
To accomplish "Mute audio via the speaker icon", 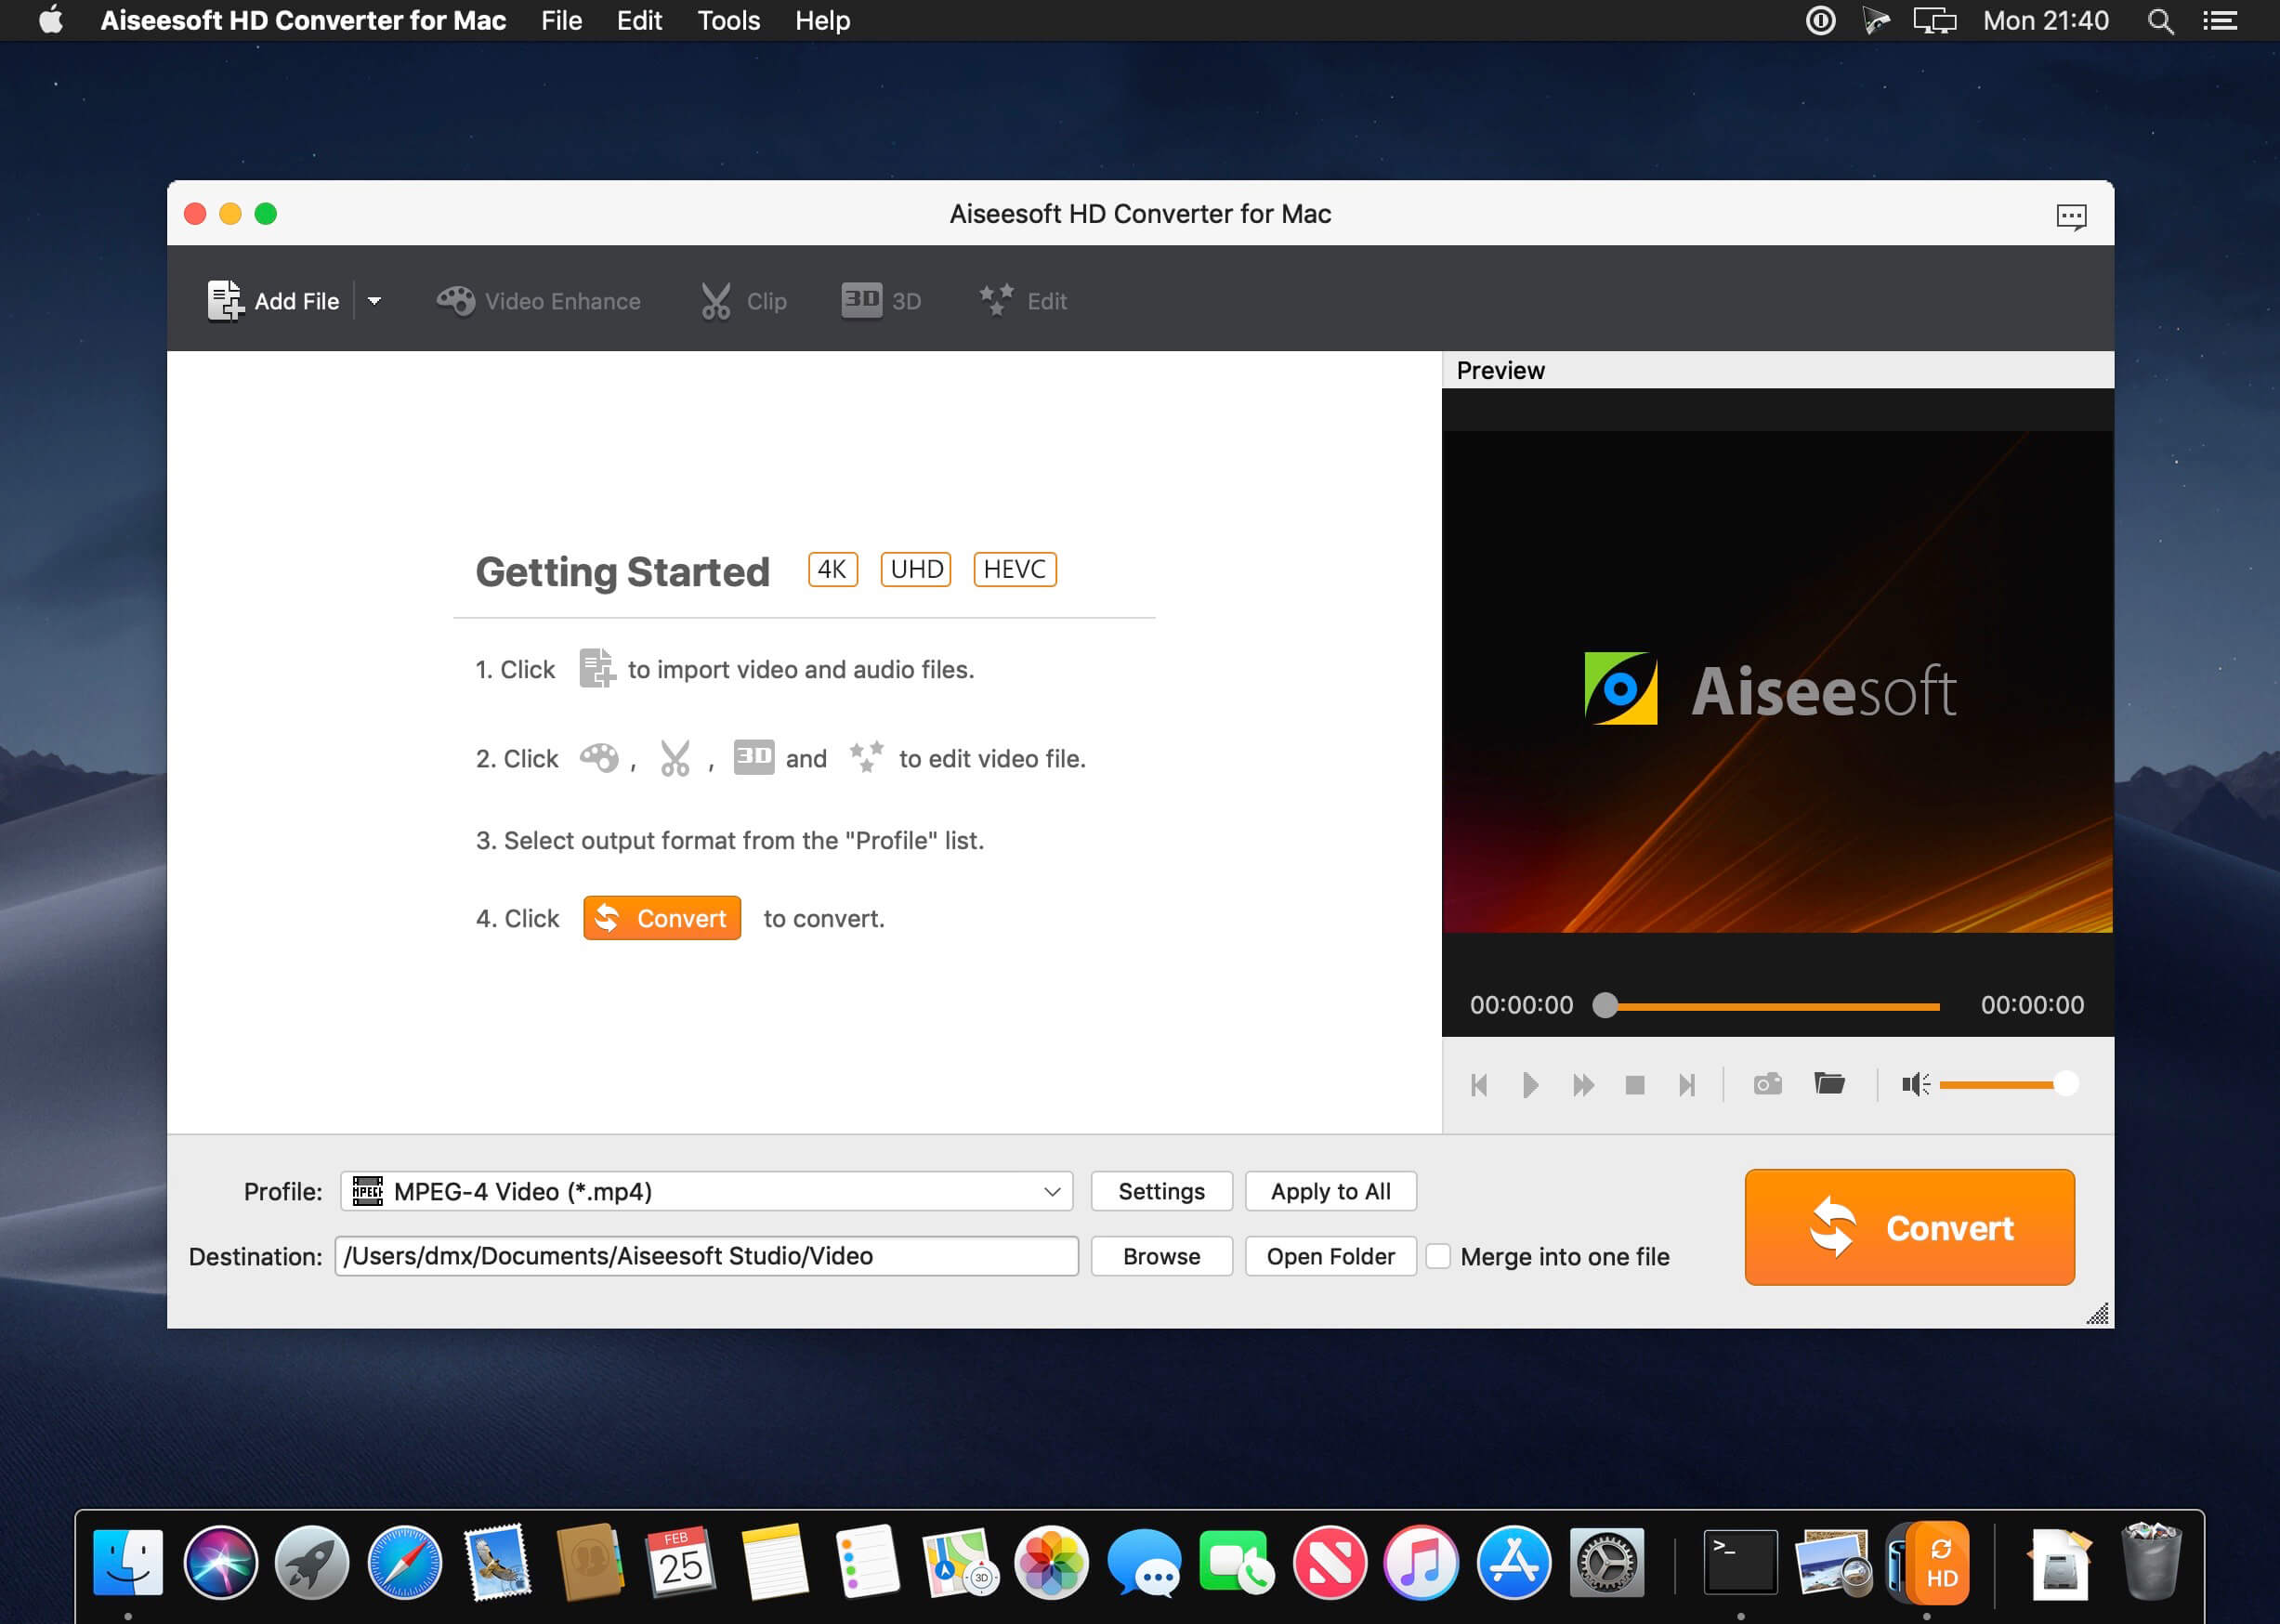I will (1914, 1084).
